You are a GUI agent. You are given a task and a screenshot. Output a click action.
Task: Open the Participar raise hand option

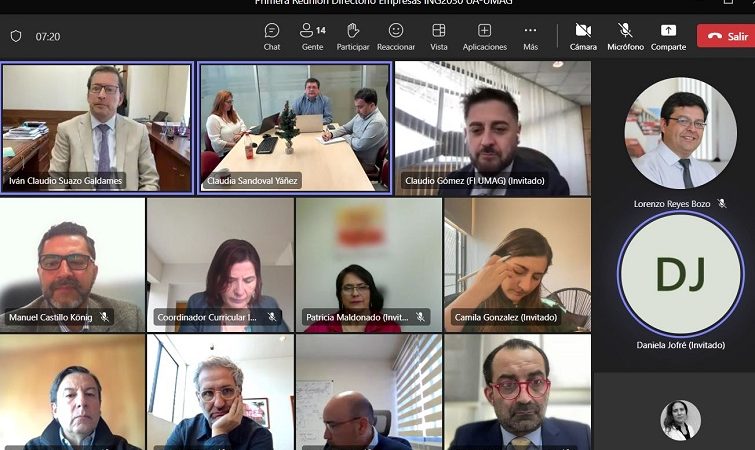click(353, 37)
